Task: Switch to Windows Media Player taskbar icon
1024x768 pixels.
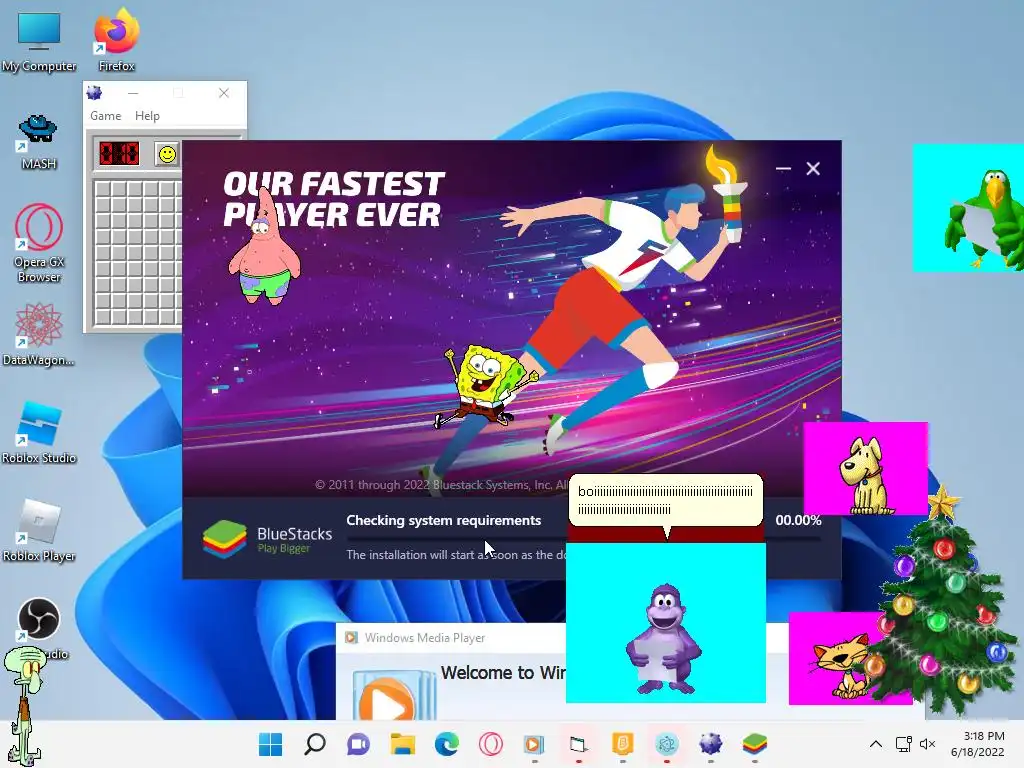Action: [x=534, y=744]
